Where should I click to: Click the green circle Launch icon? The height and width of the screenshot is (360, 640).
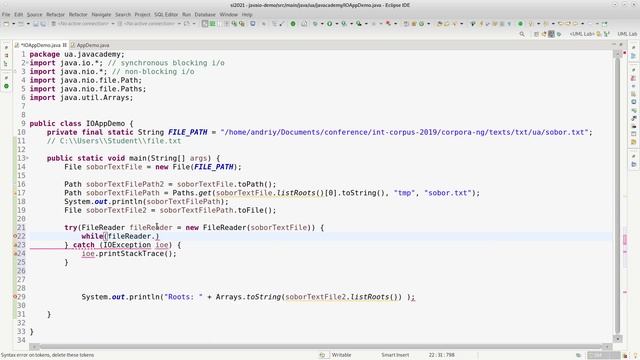(293, 24)
